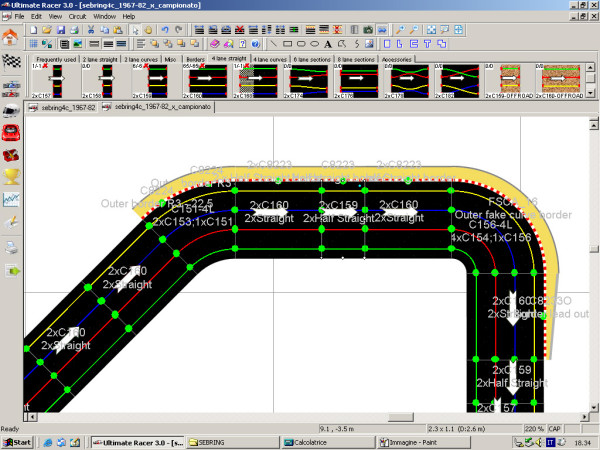The height and width of the screenshot is (450, 600).
Task: Click the Home house icon in sidebar
Action: tap(11, 36)
